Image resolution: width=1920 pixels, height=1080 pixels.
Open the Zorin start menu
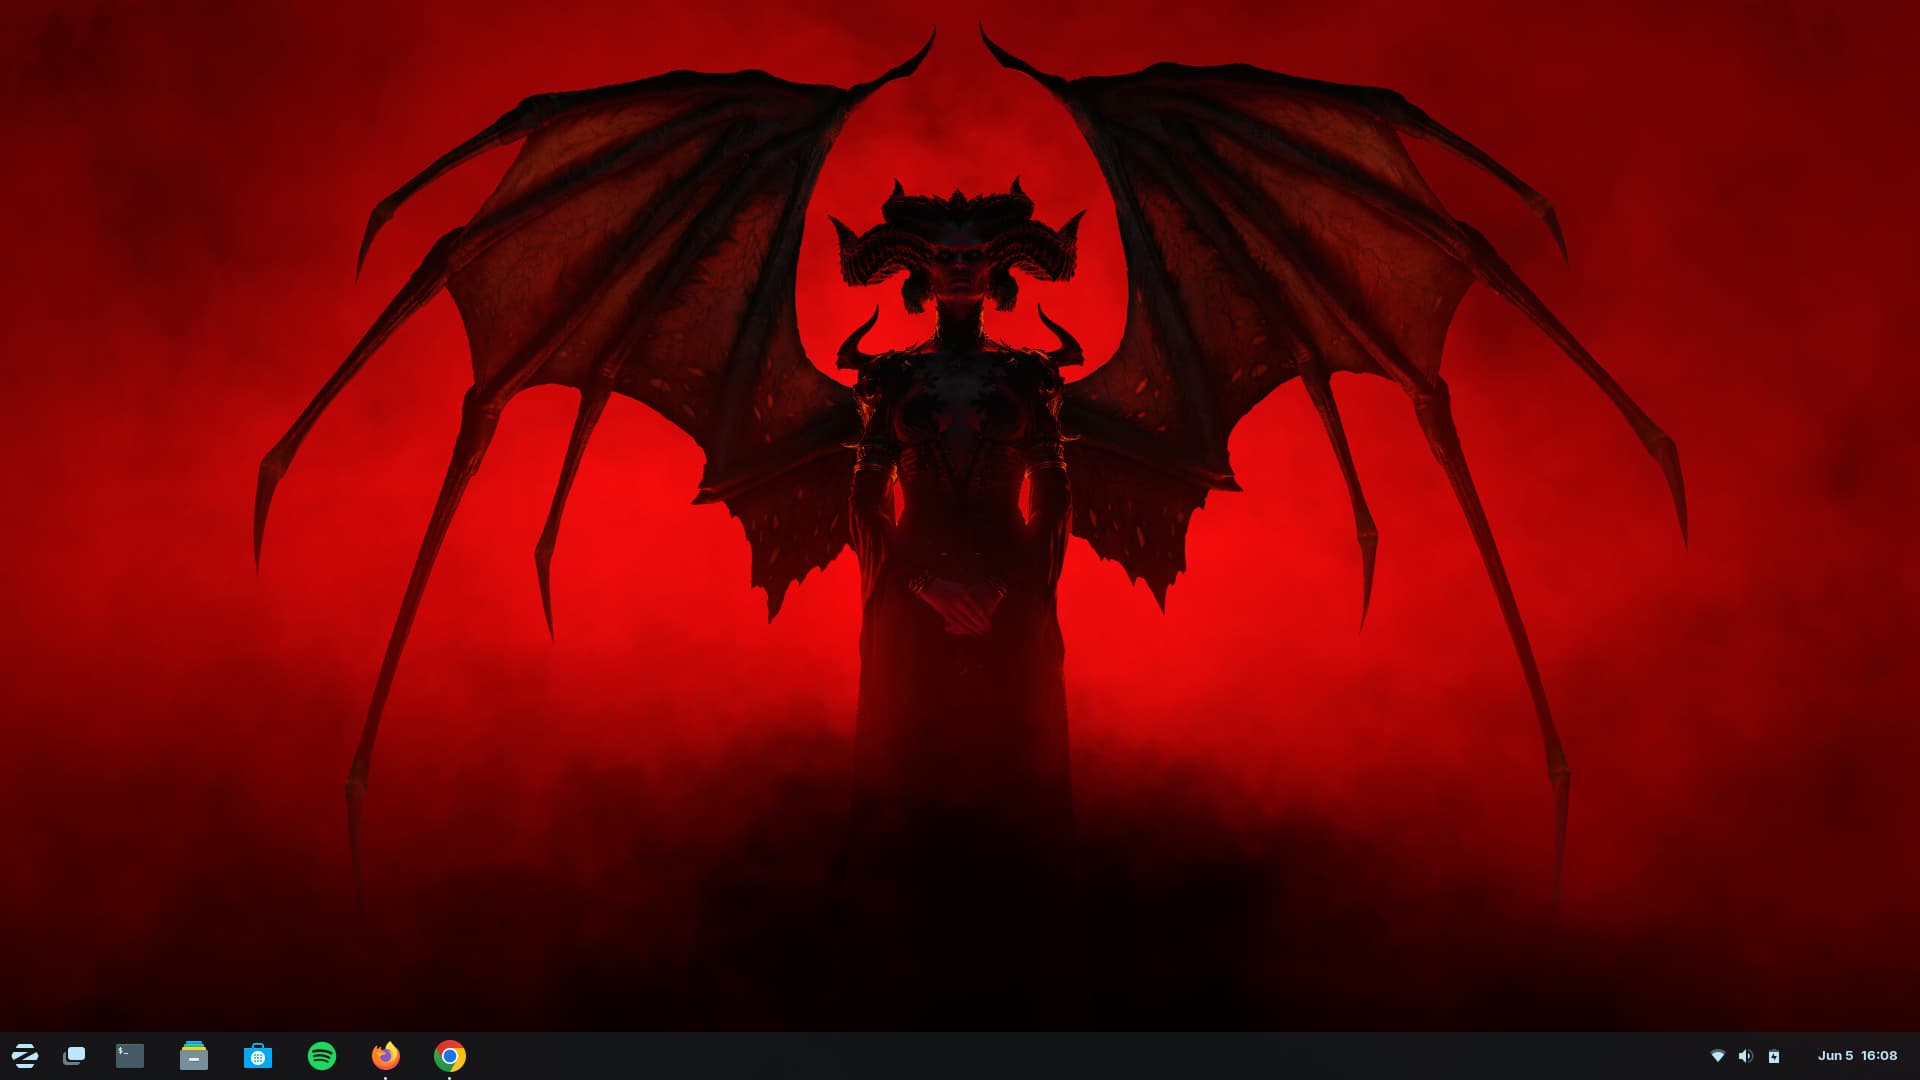[x=25, y=1056]
